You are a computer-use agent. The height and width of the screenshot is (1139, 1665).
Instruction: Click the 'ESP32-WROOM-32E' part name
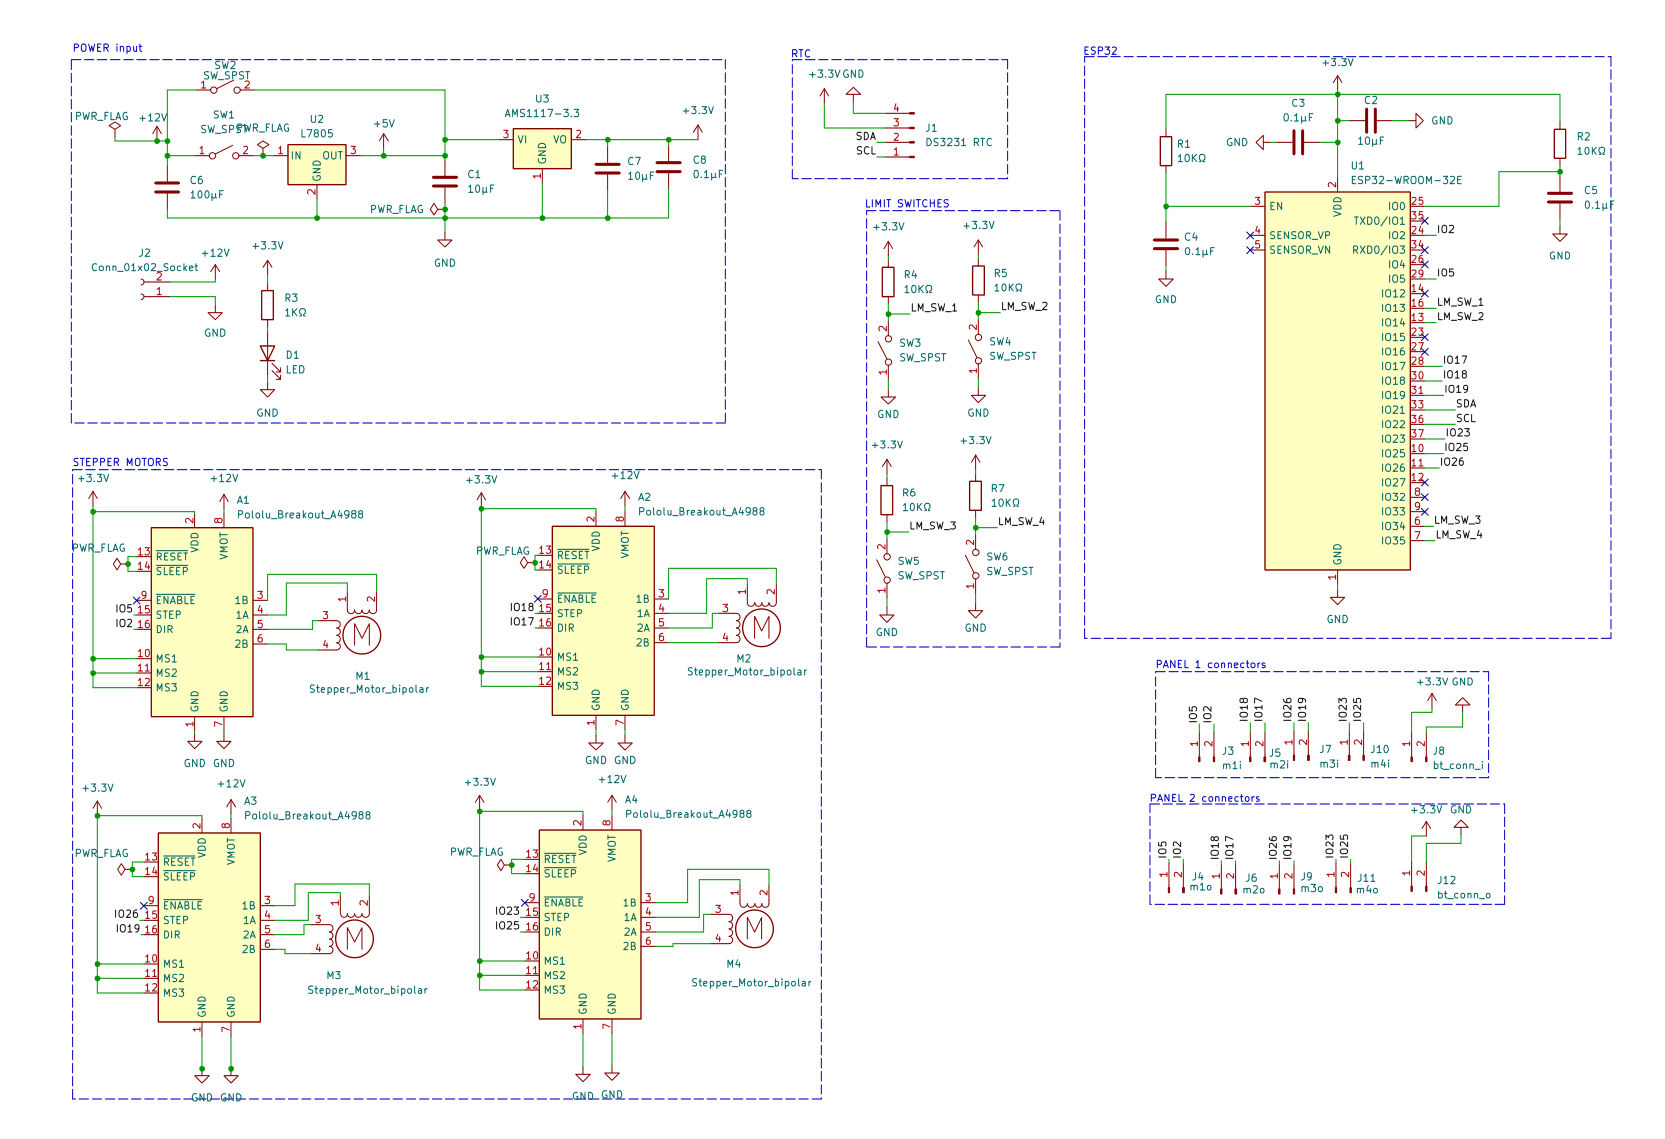1406,180
